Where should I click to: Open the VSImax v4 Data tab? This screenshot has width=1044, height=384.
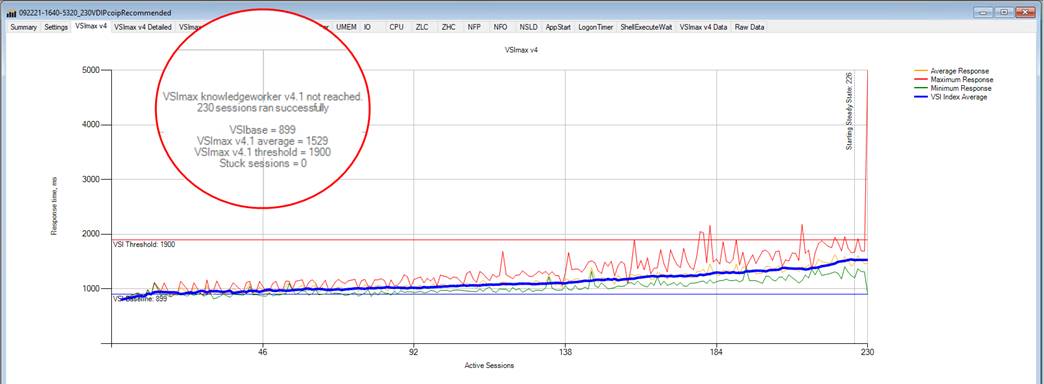703,27
